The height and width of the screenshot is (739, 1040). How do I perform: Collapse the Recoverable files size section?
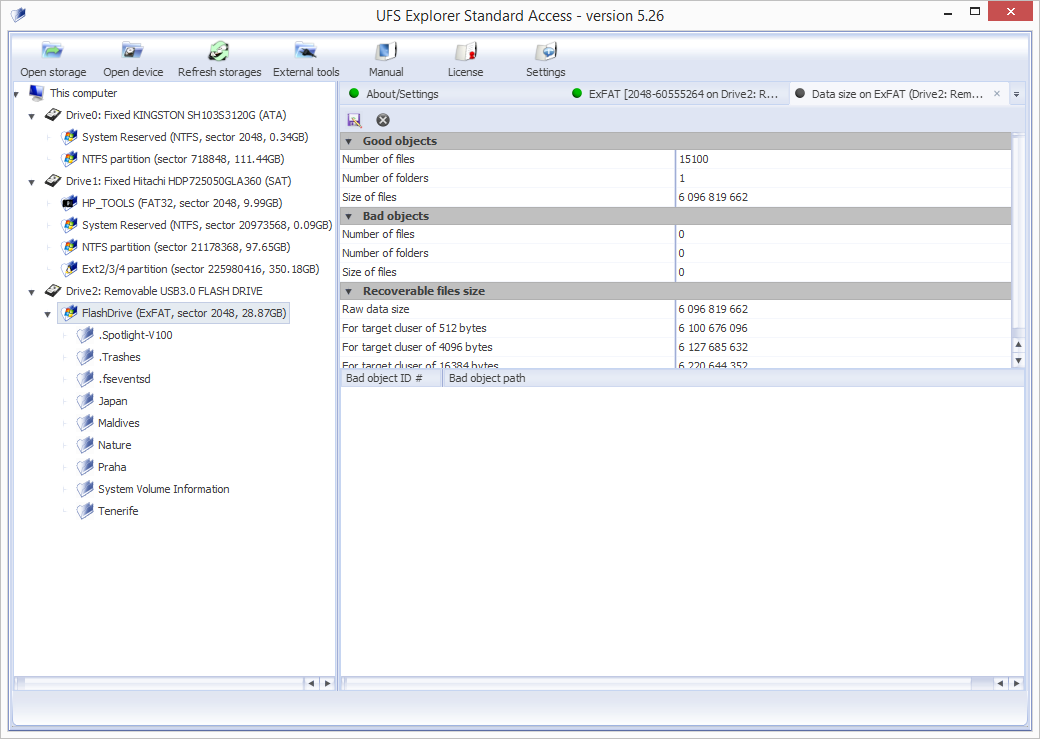click(x=348, y=291)
